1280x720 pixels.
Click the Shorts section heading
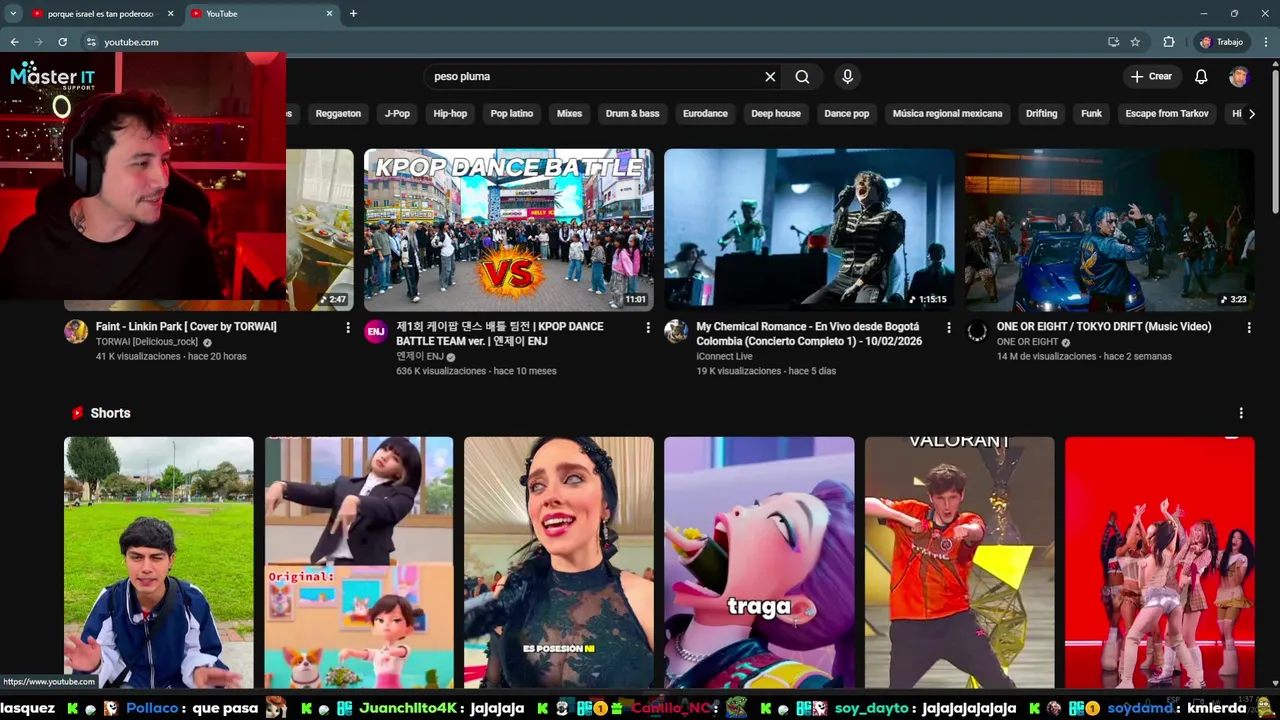[110, 413]
